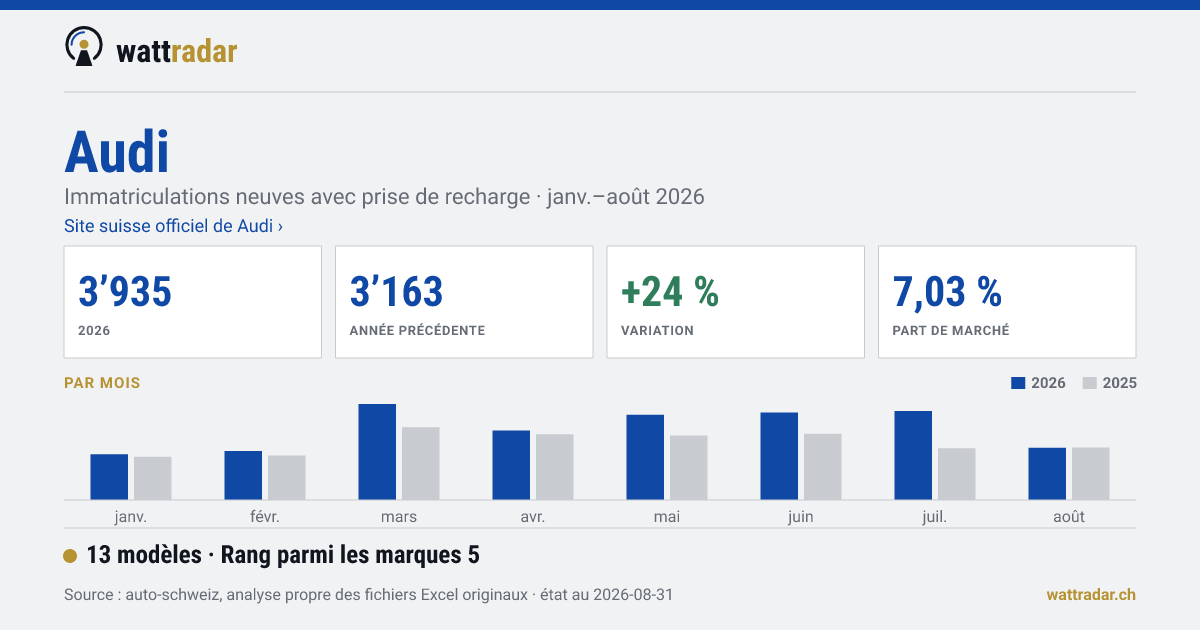Click the 7,03 % market share value
Viewport: 1200px width, 630px height.
947,292
